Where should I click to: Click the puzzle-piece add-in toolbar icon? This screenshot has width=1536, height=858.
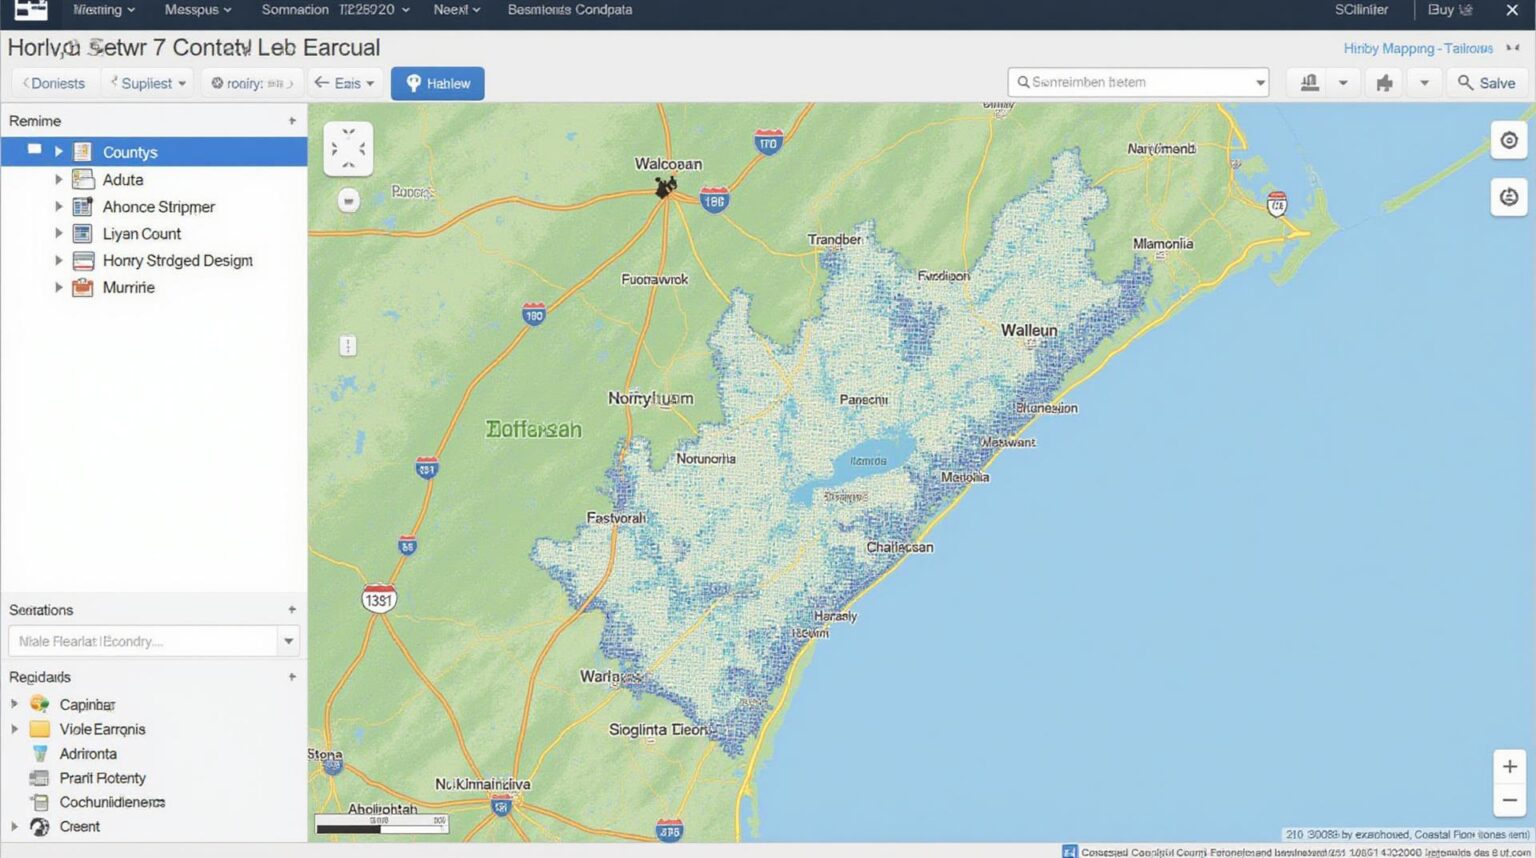click(1384, 83)
